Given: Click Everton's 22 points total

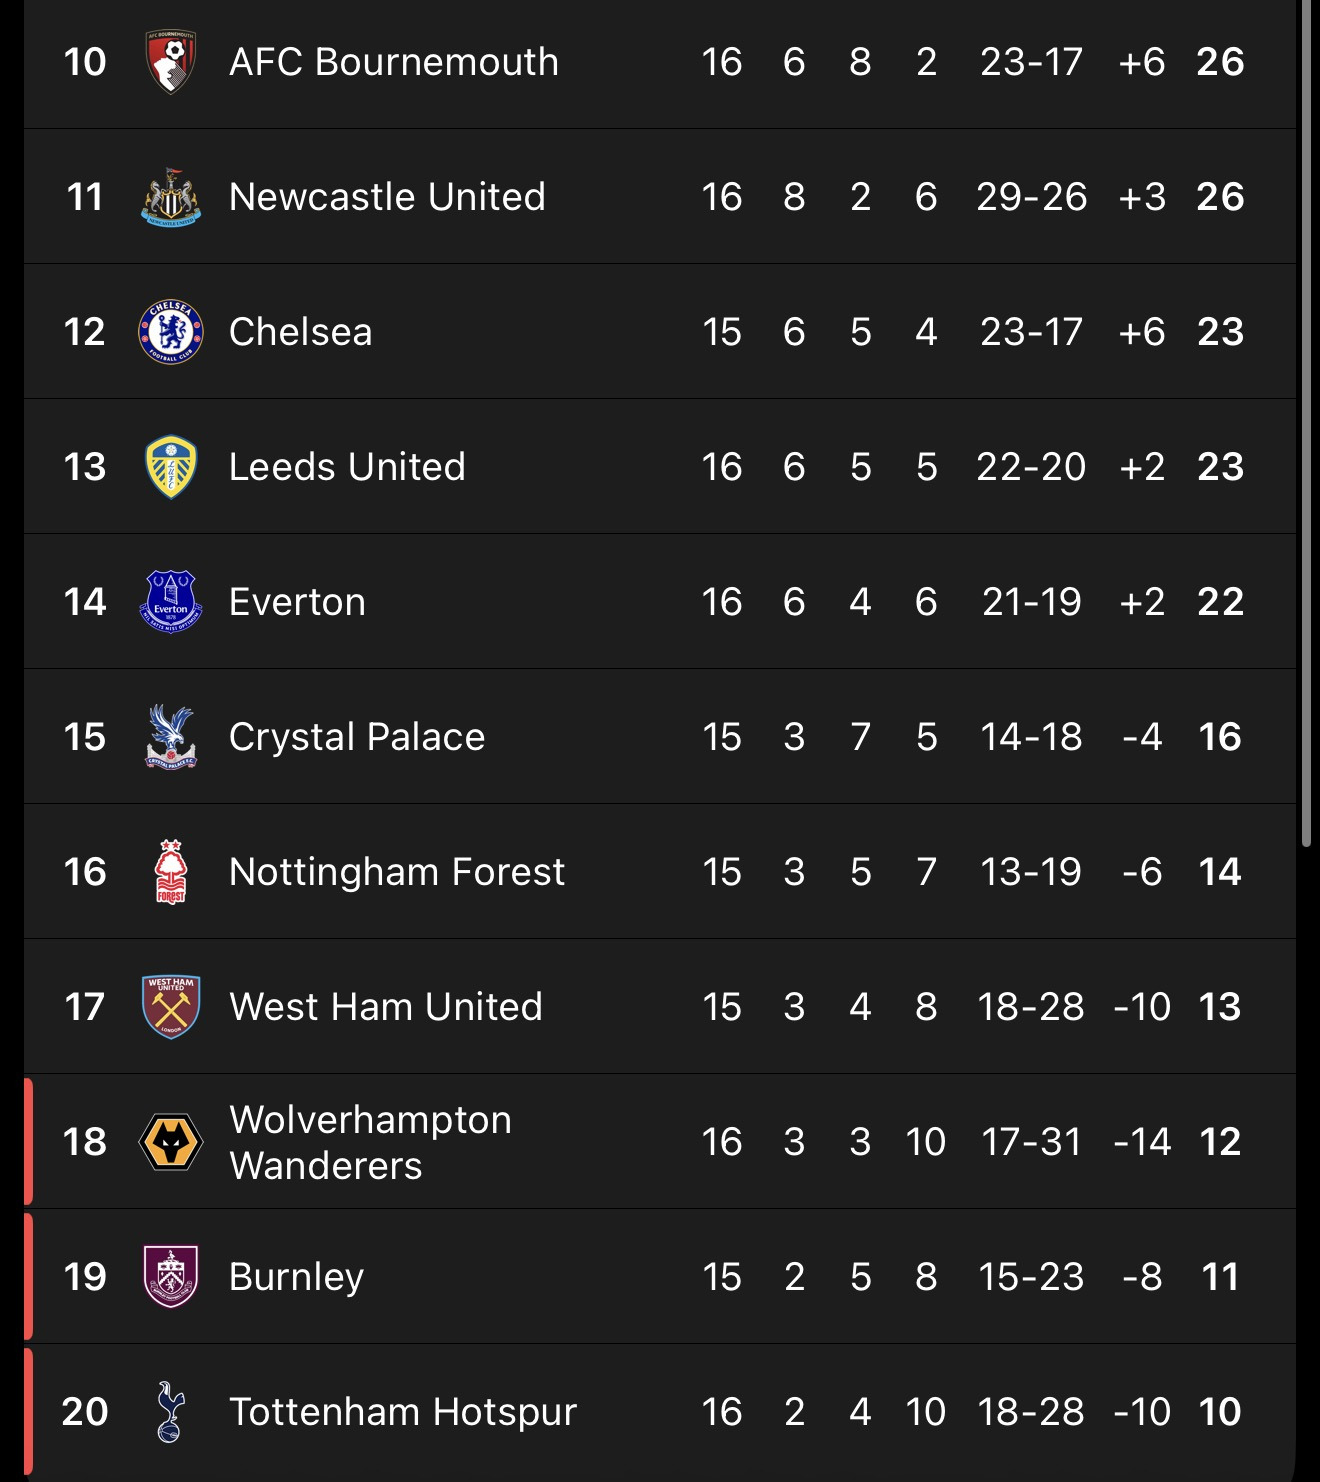Looking at the screenshot, I should coord(1220,602).
